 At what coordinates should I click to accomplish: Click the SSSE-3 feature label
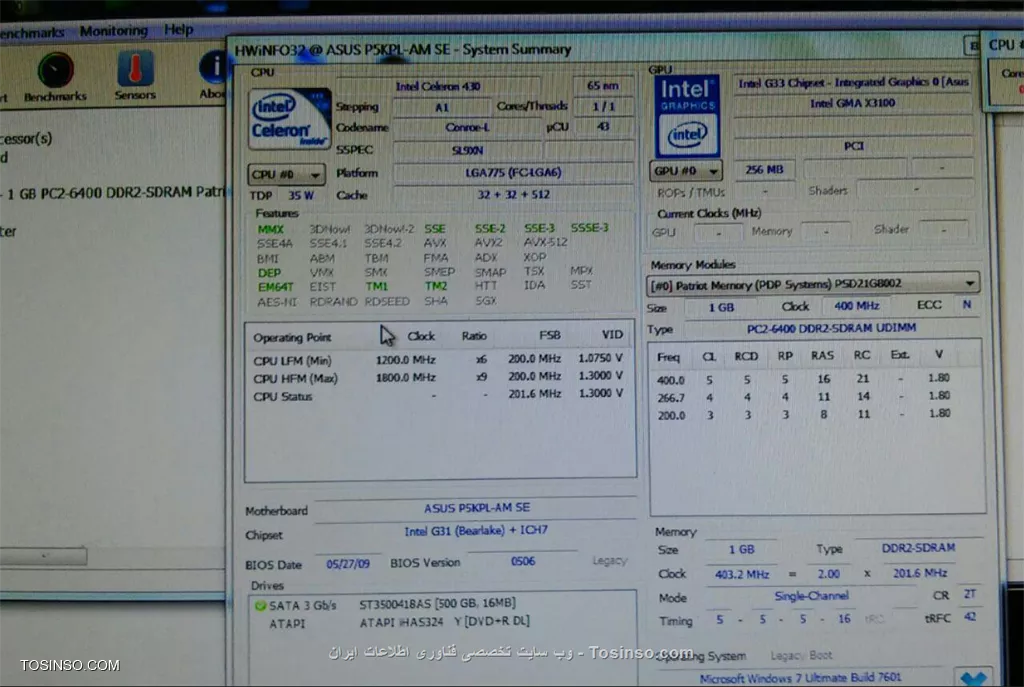point(589,227)
